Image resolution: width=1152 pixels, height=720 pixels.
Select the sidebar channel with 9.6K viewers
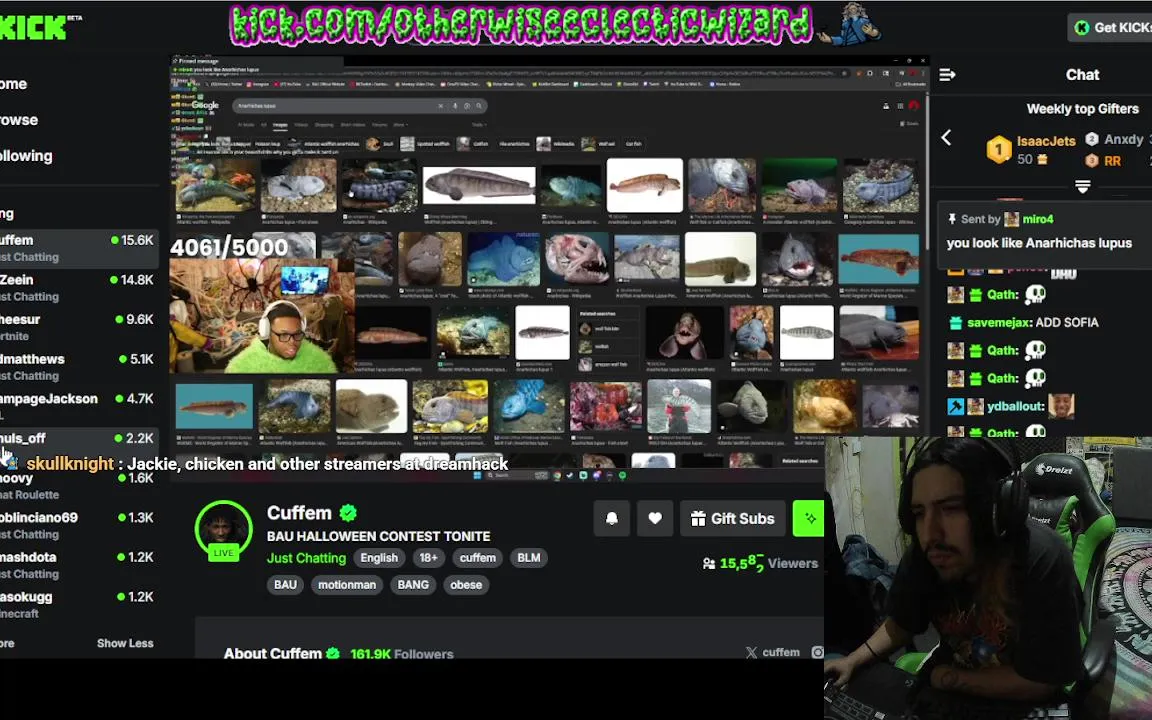tap(78, 328)
